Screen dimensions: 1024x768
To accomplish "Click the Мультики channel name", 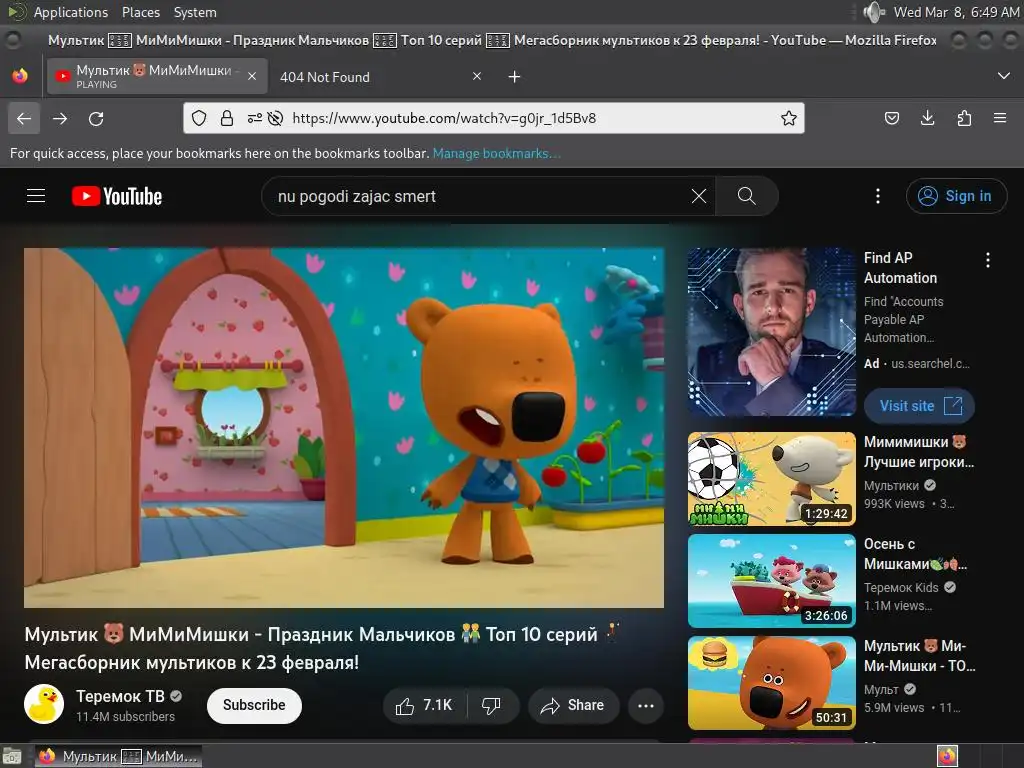I will (x=891, y=486).
